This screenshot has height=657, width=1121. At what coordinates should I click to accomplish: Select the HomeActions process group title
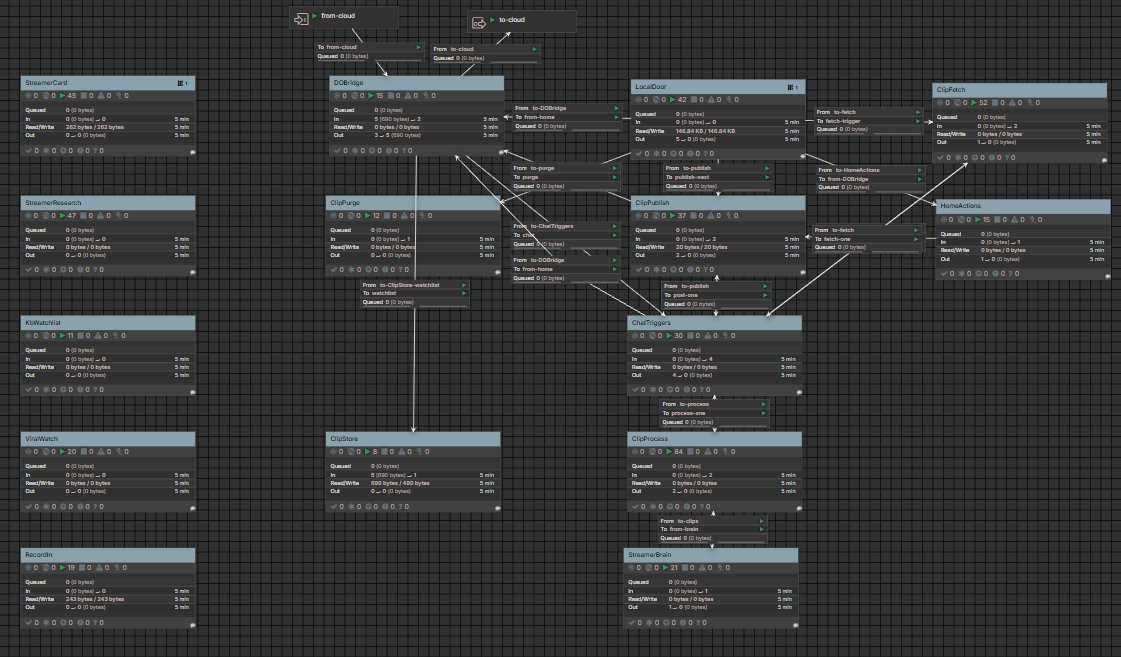[x=961, y=206]
